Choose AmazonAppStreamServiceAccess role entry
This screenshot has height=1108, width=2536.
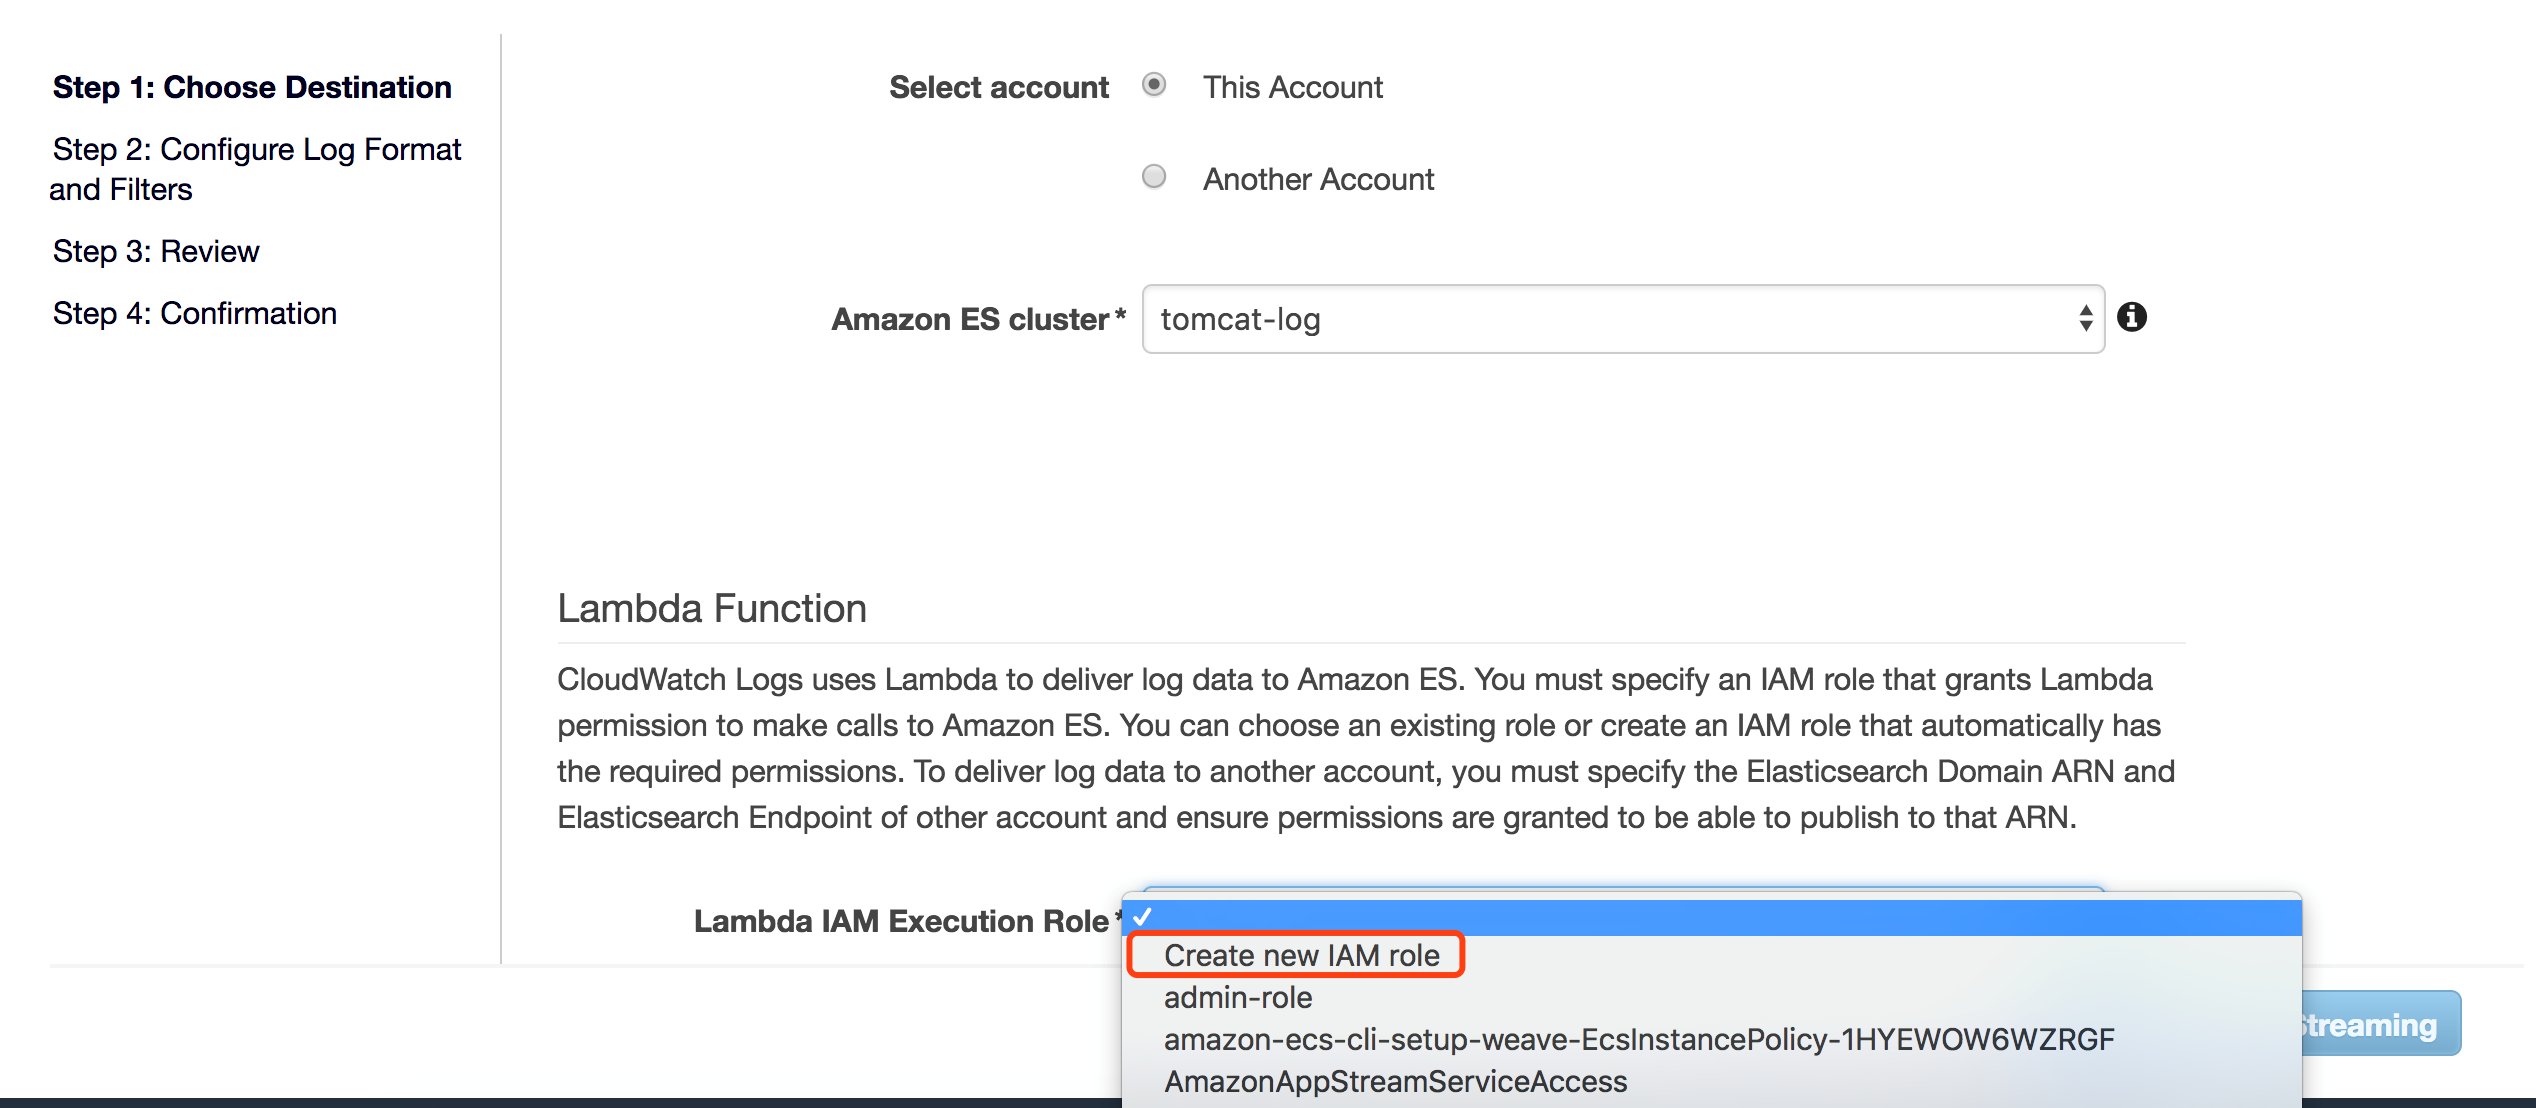point(1395,1081)
